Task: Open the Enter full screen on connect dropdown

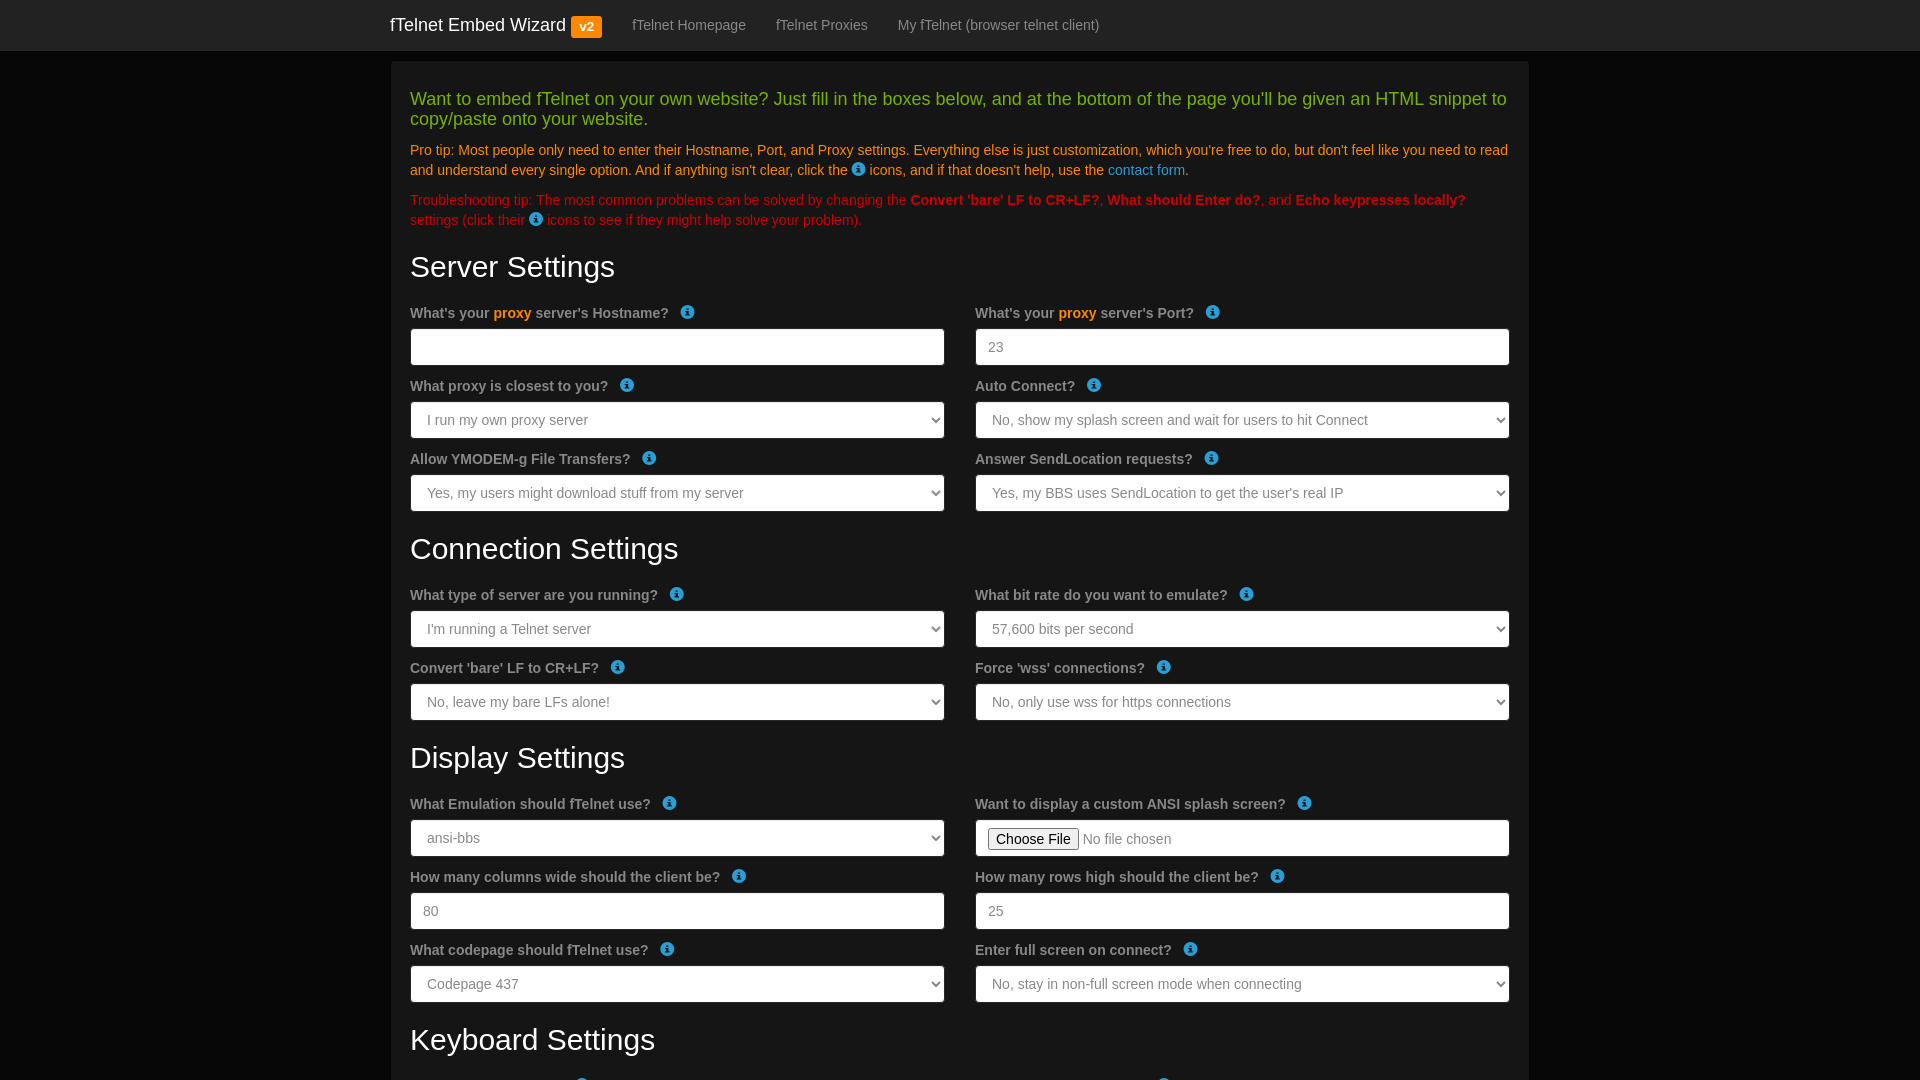Action: pos(1242,984)
